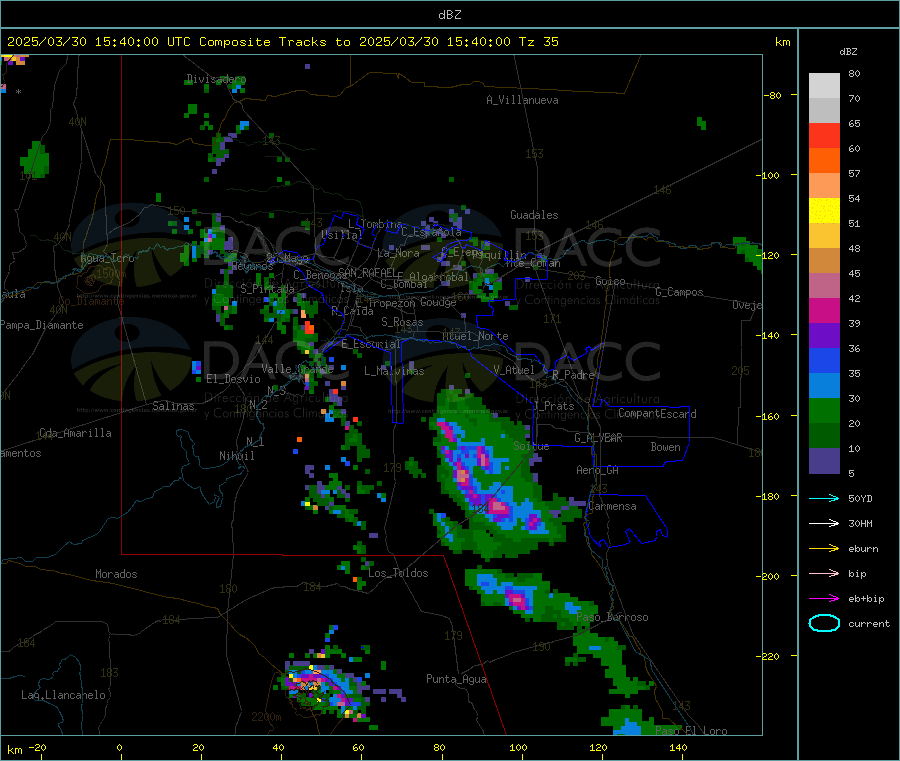Click the magenta 39 dBZ legend swatch

click(824, 310)
